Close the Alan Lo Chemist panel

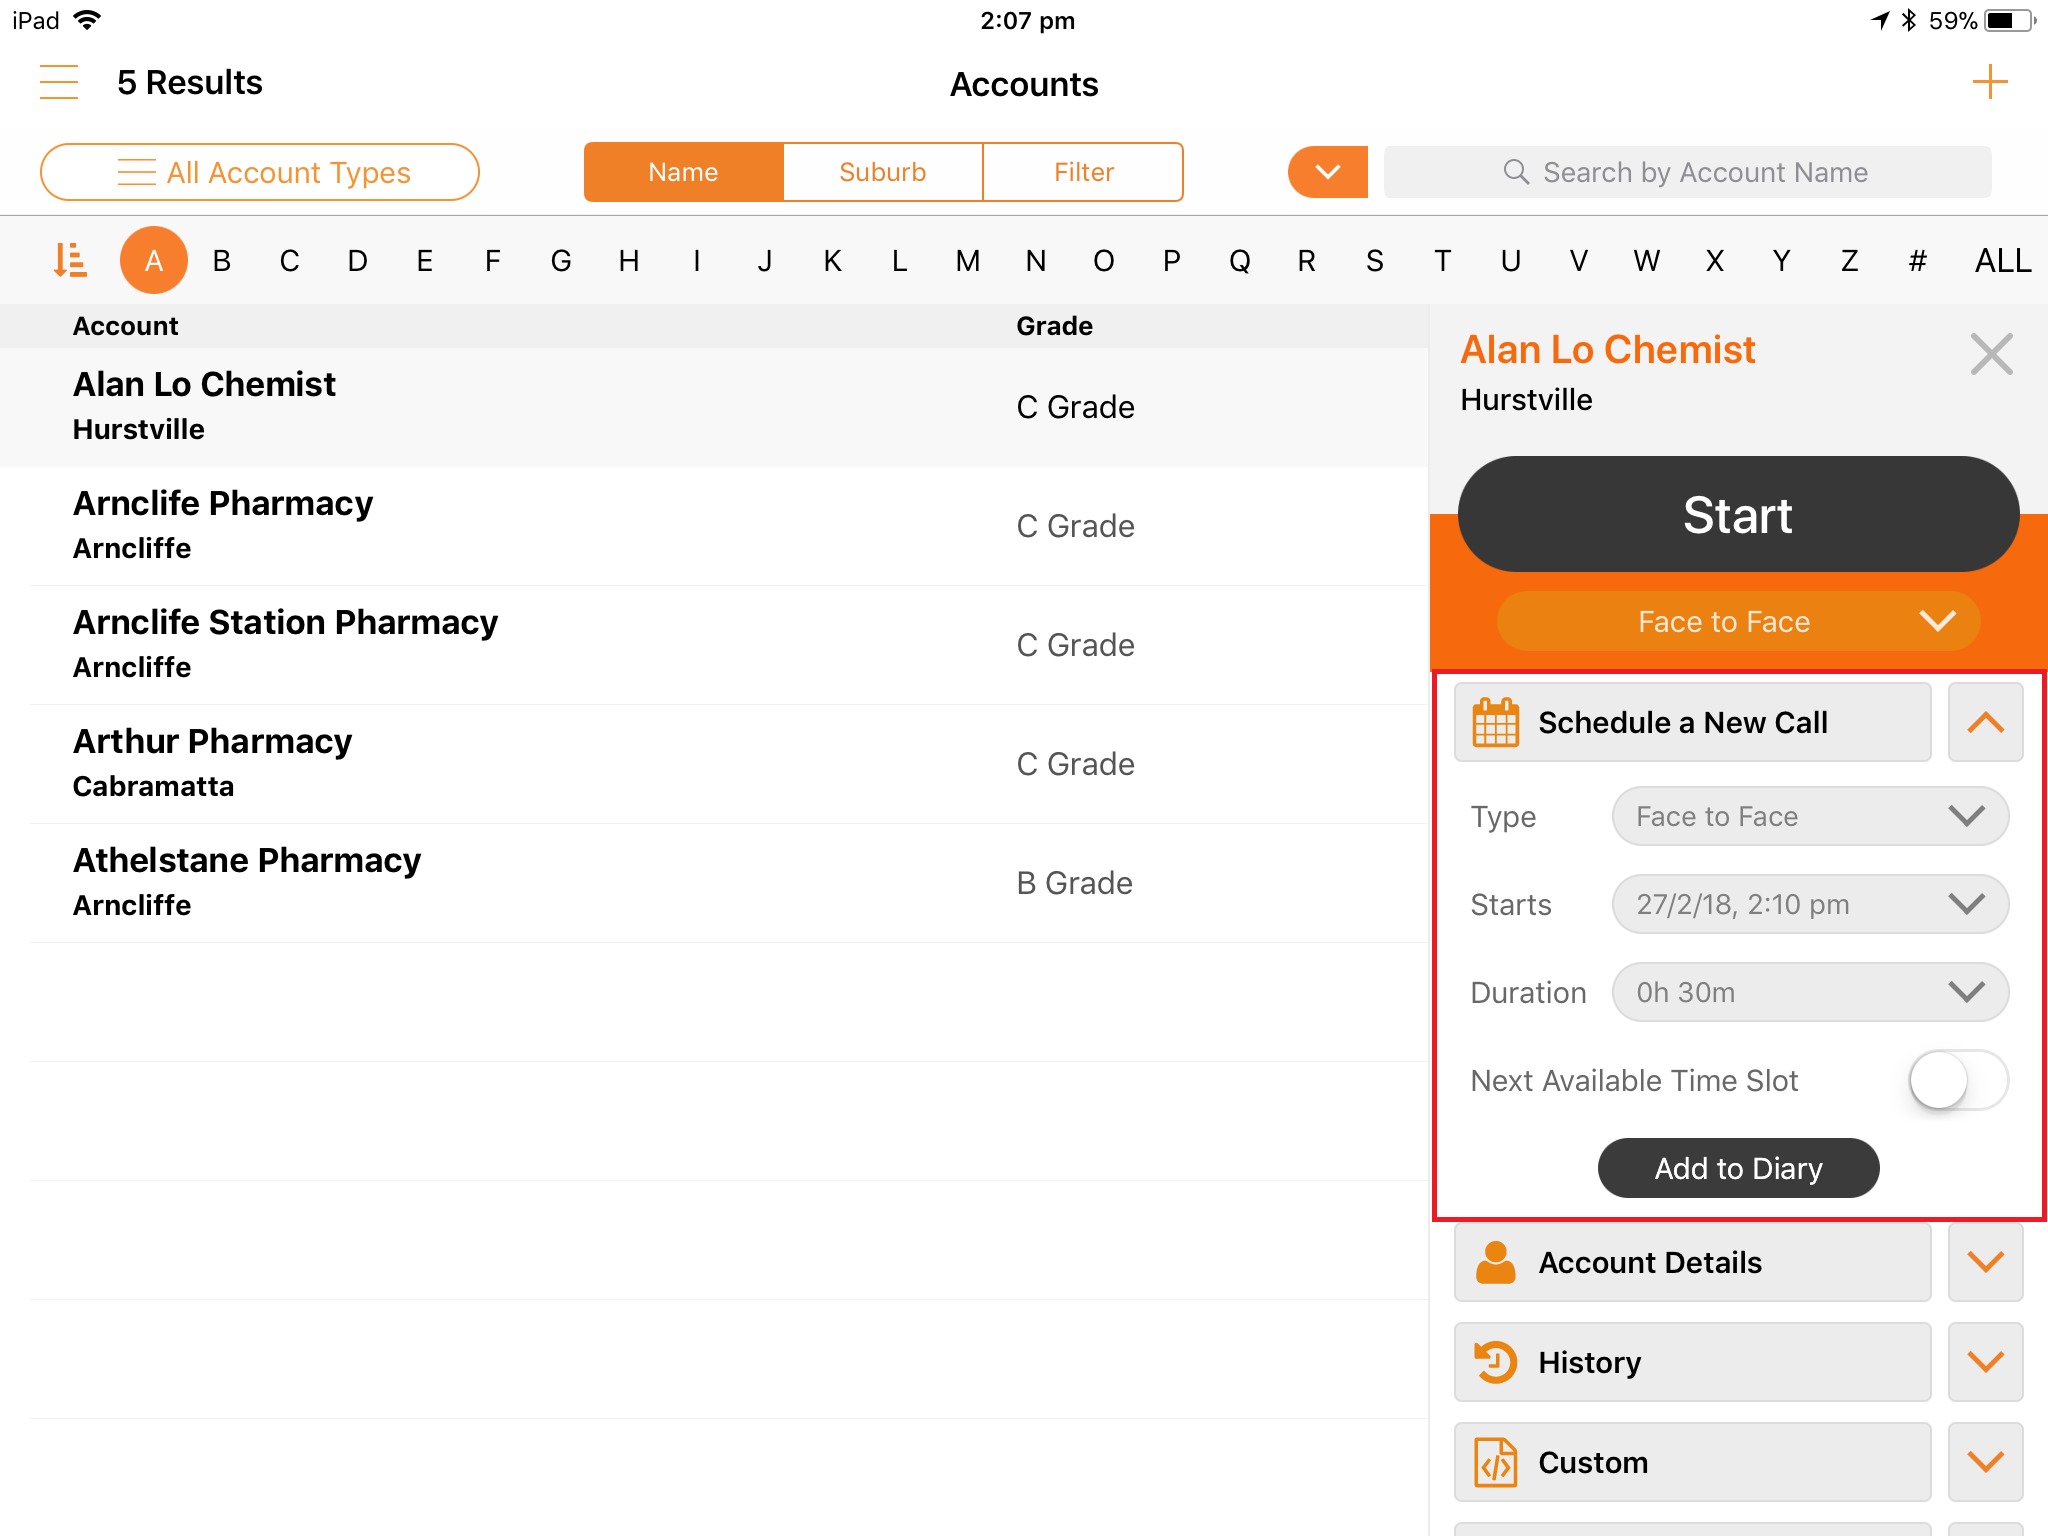click(x=1991, y=354)
